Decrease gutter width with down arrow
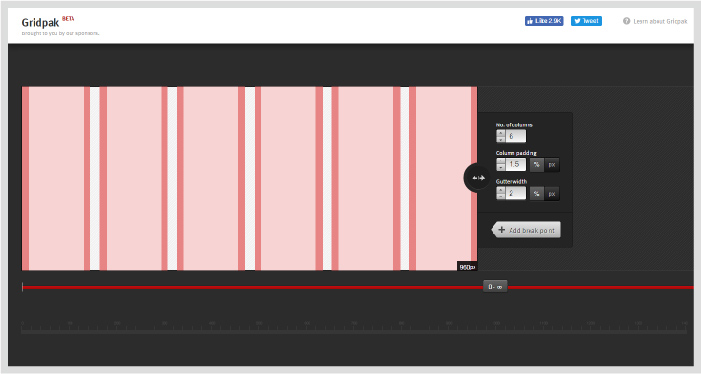Screen dimensions: 701x374 click(501, 196)
